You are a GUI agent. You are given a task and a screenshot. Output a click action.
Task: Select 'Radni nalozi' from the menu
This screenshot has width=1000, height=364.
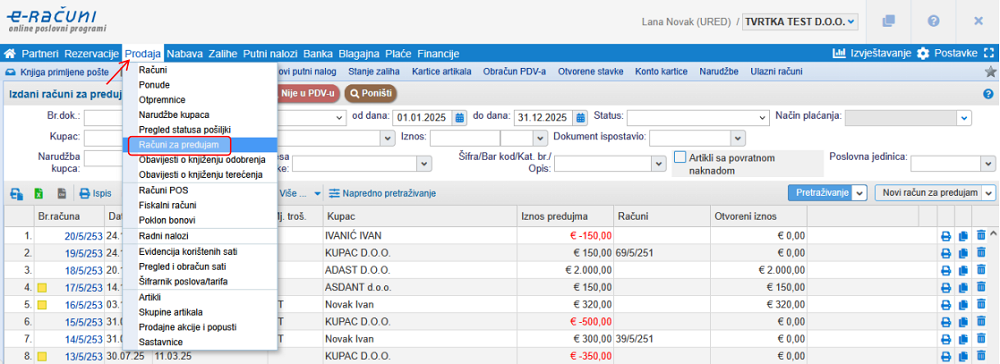[x=163, y=237]
